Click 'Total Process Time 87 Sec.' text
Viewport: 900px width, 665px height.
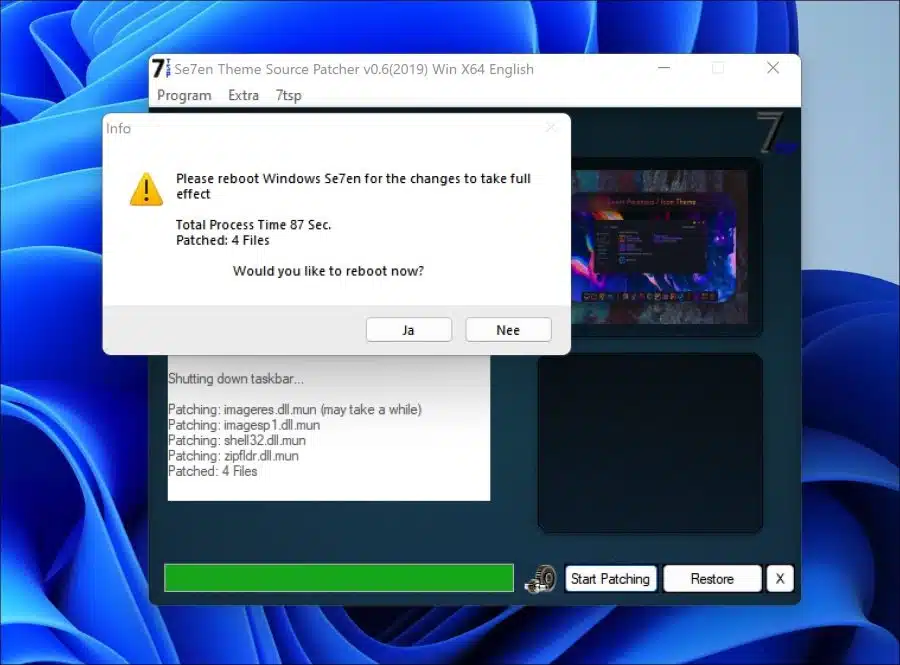pyautogui.click(x=253, y=225)
